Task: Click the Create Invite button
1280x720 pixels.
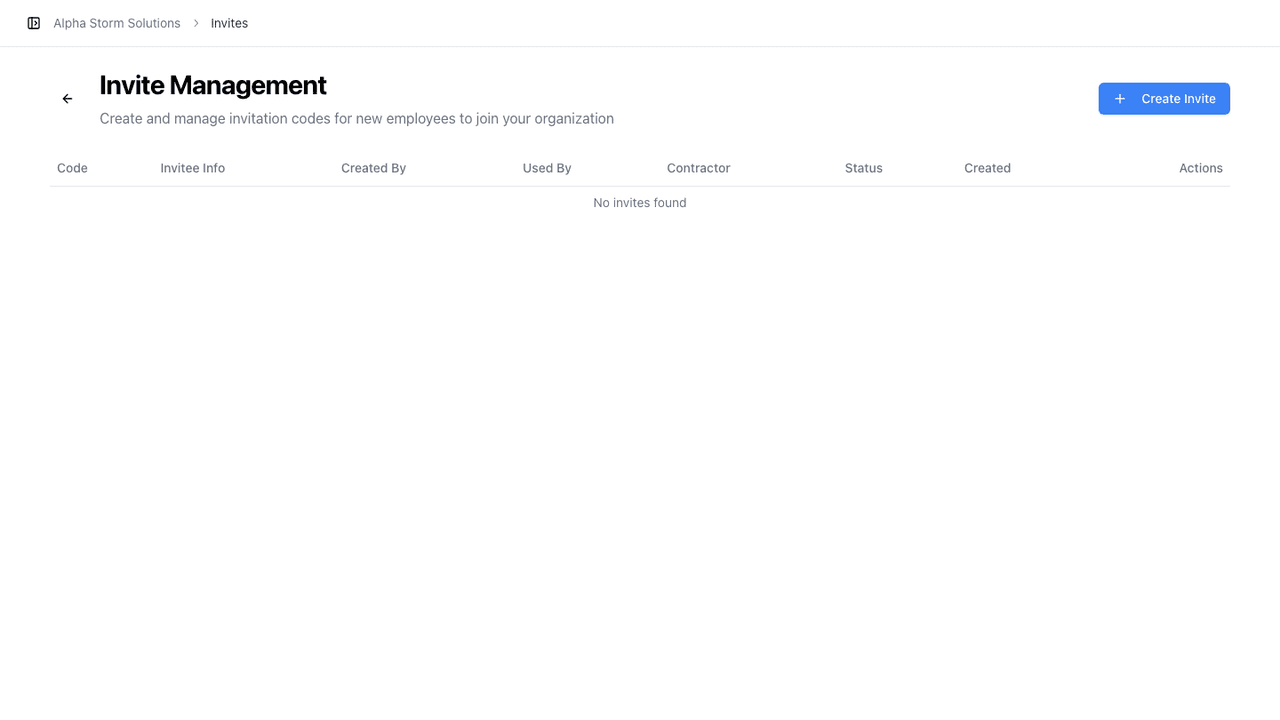Action: click(1164, 99)
